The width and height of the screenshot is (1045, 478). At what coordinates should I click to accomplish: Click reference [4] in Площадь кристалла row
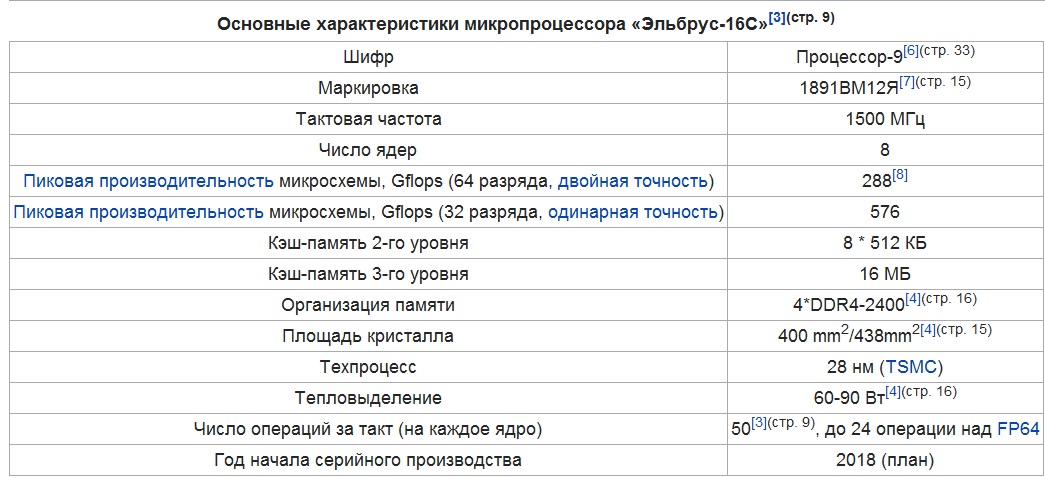tap(929, 330)
